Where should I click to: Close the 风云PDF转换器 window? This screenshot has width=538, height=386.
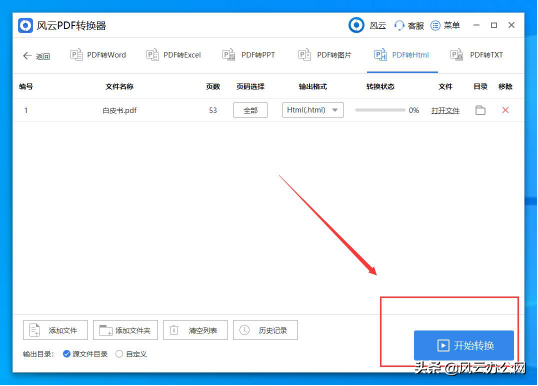[512, 25]
